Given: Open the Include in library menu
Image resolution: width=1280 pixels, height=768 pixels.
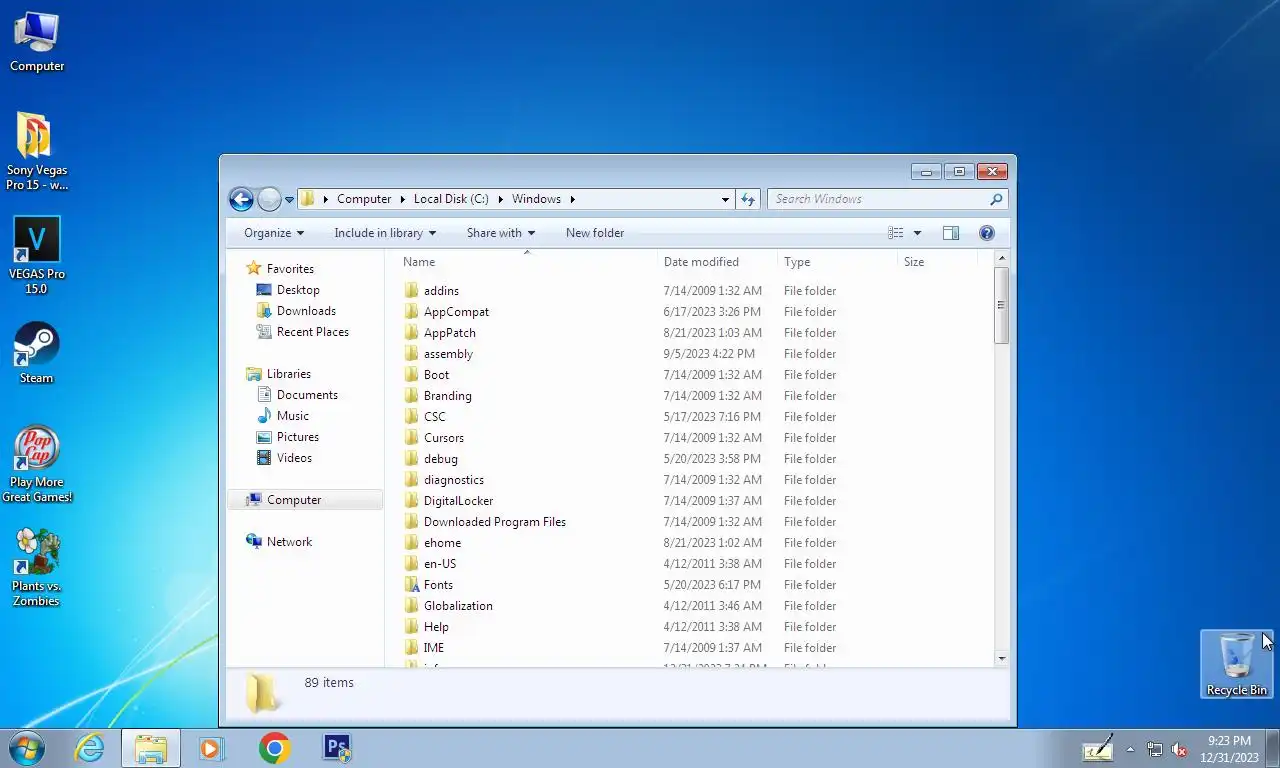Looking at the screenshot, I should [385, 233].
